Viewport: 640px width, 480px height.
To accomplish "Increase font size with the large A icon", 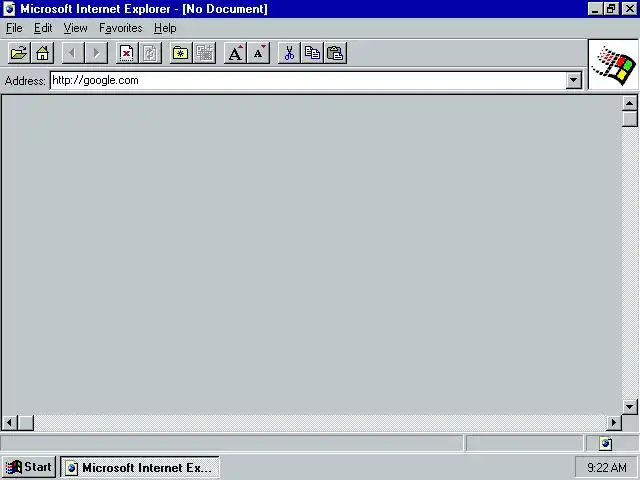I will click(x=235, y=53).
